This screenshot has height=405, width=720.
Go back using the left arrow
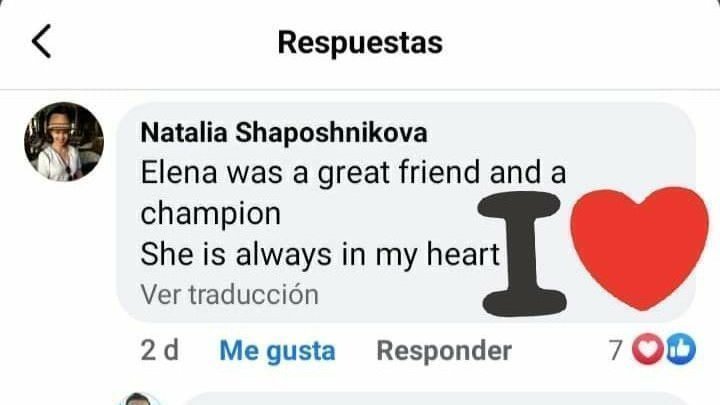tap(41, 41)
